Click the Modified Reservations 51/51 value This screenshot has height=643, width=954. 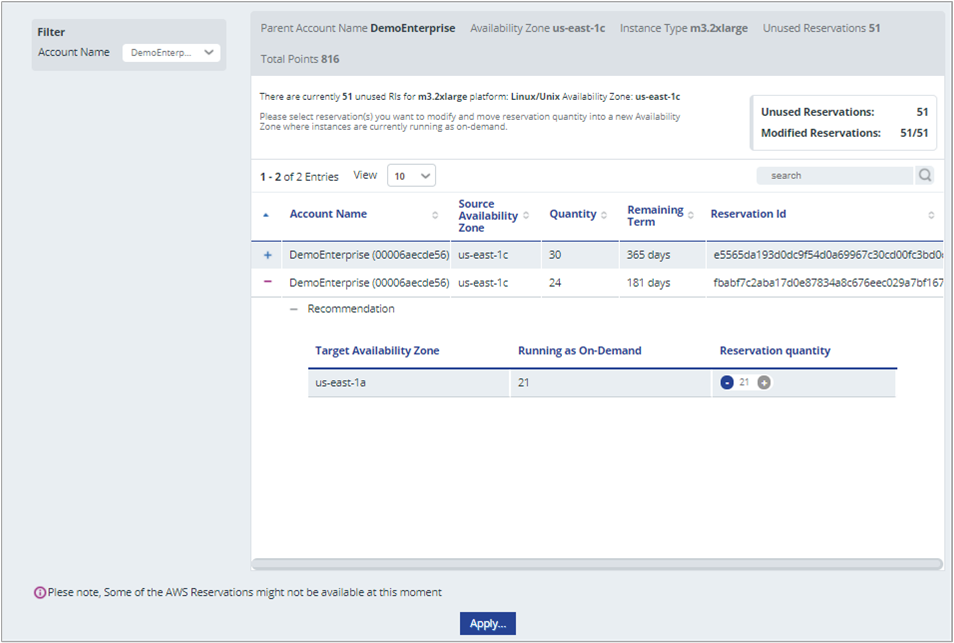click(x=914, y=133)
